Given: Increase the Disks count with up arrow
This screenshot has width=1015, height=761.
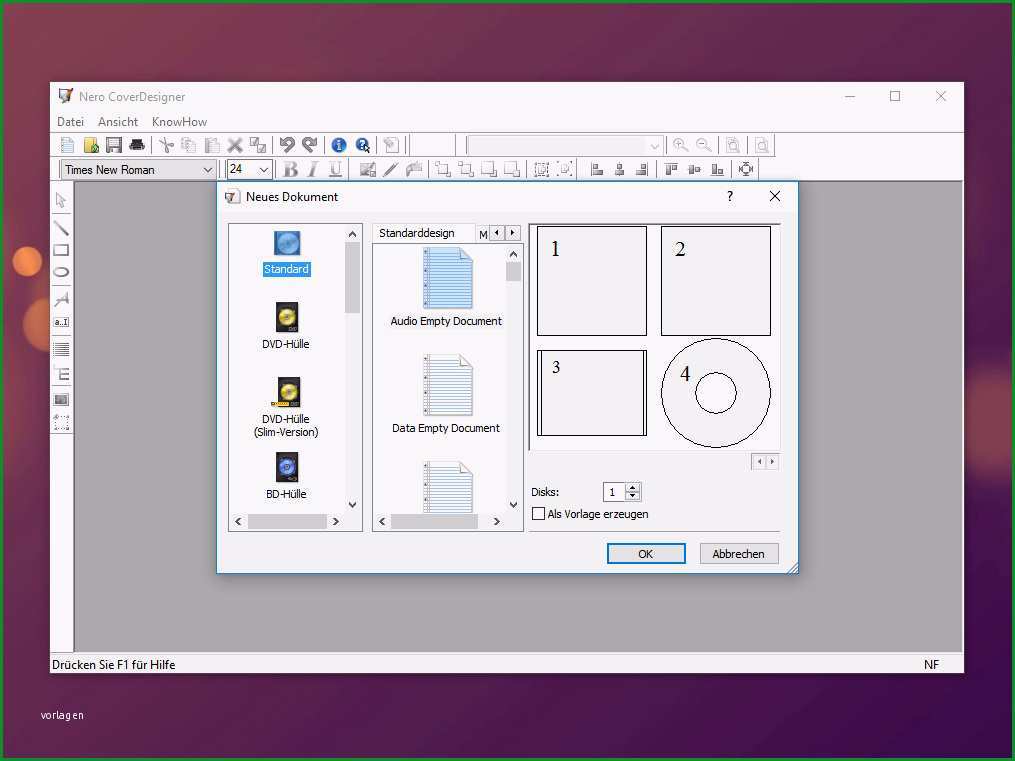Looking at the screenshot, I should (x=633, y=487).
